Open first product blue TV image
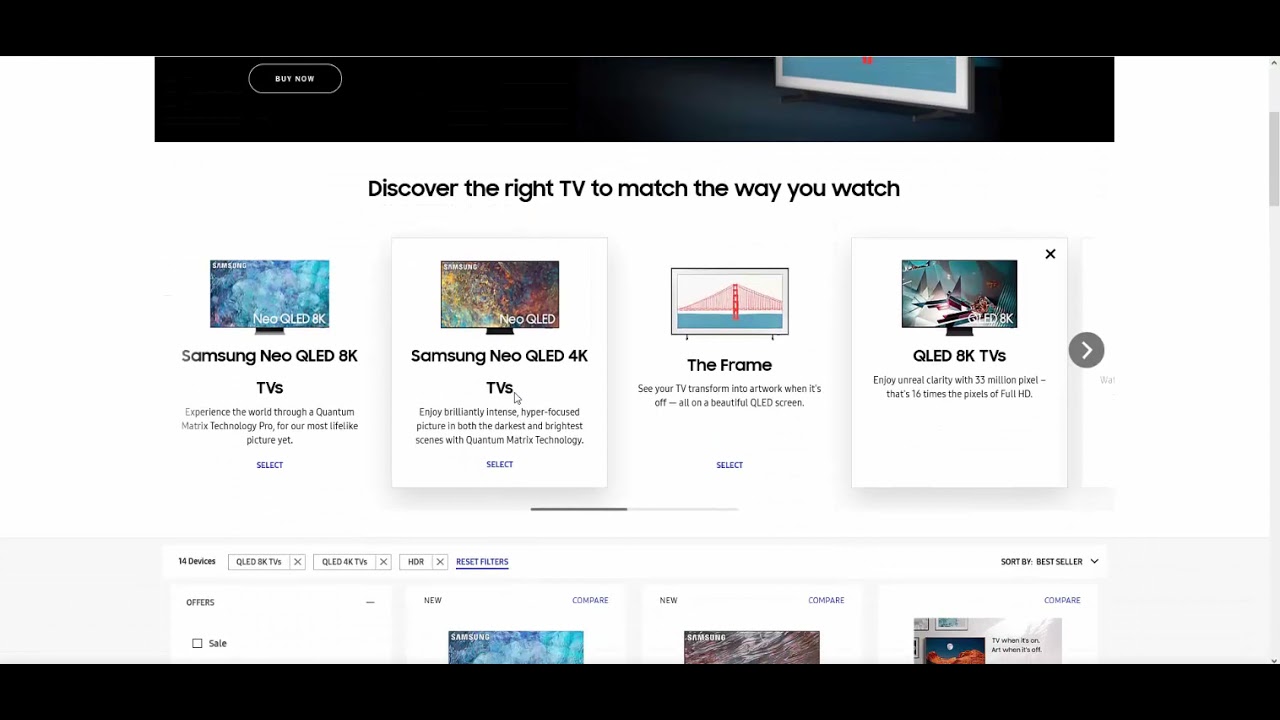1280x720 pixels. coord(516,647)
